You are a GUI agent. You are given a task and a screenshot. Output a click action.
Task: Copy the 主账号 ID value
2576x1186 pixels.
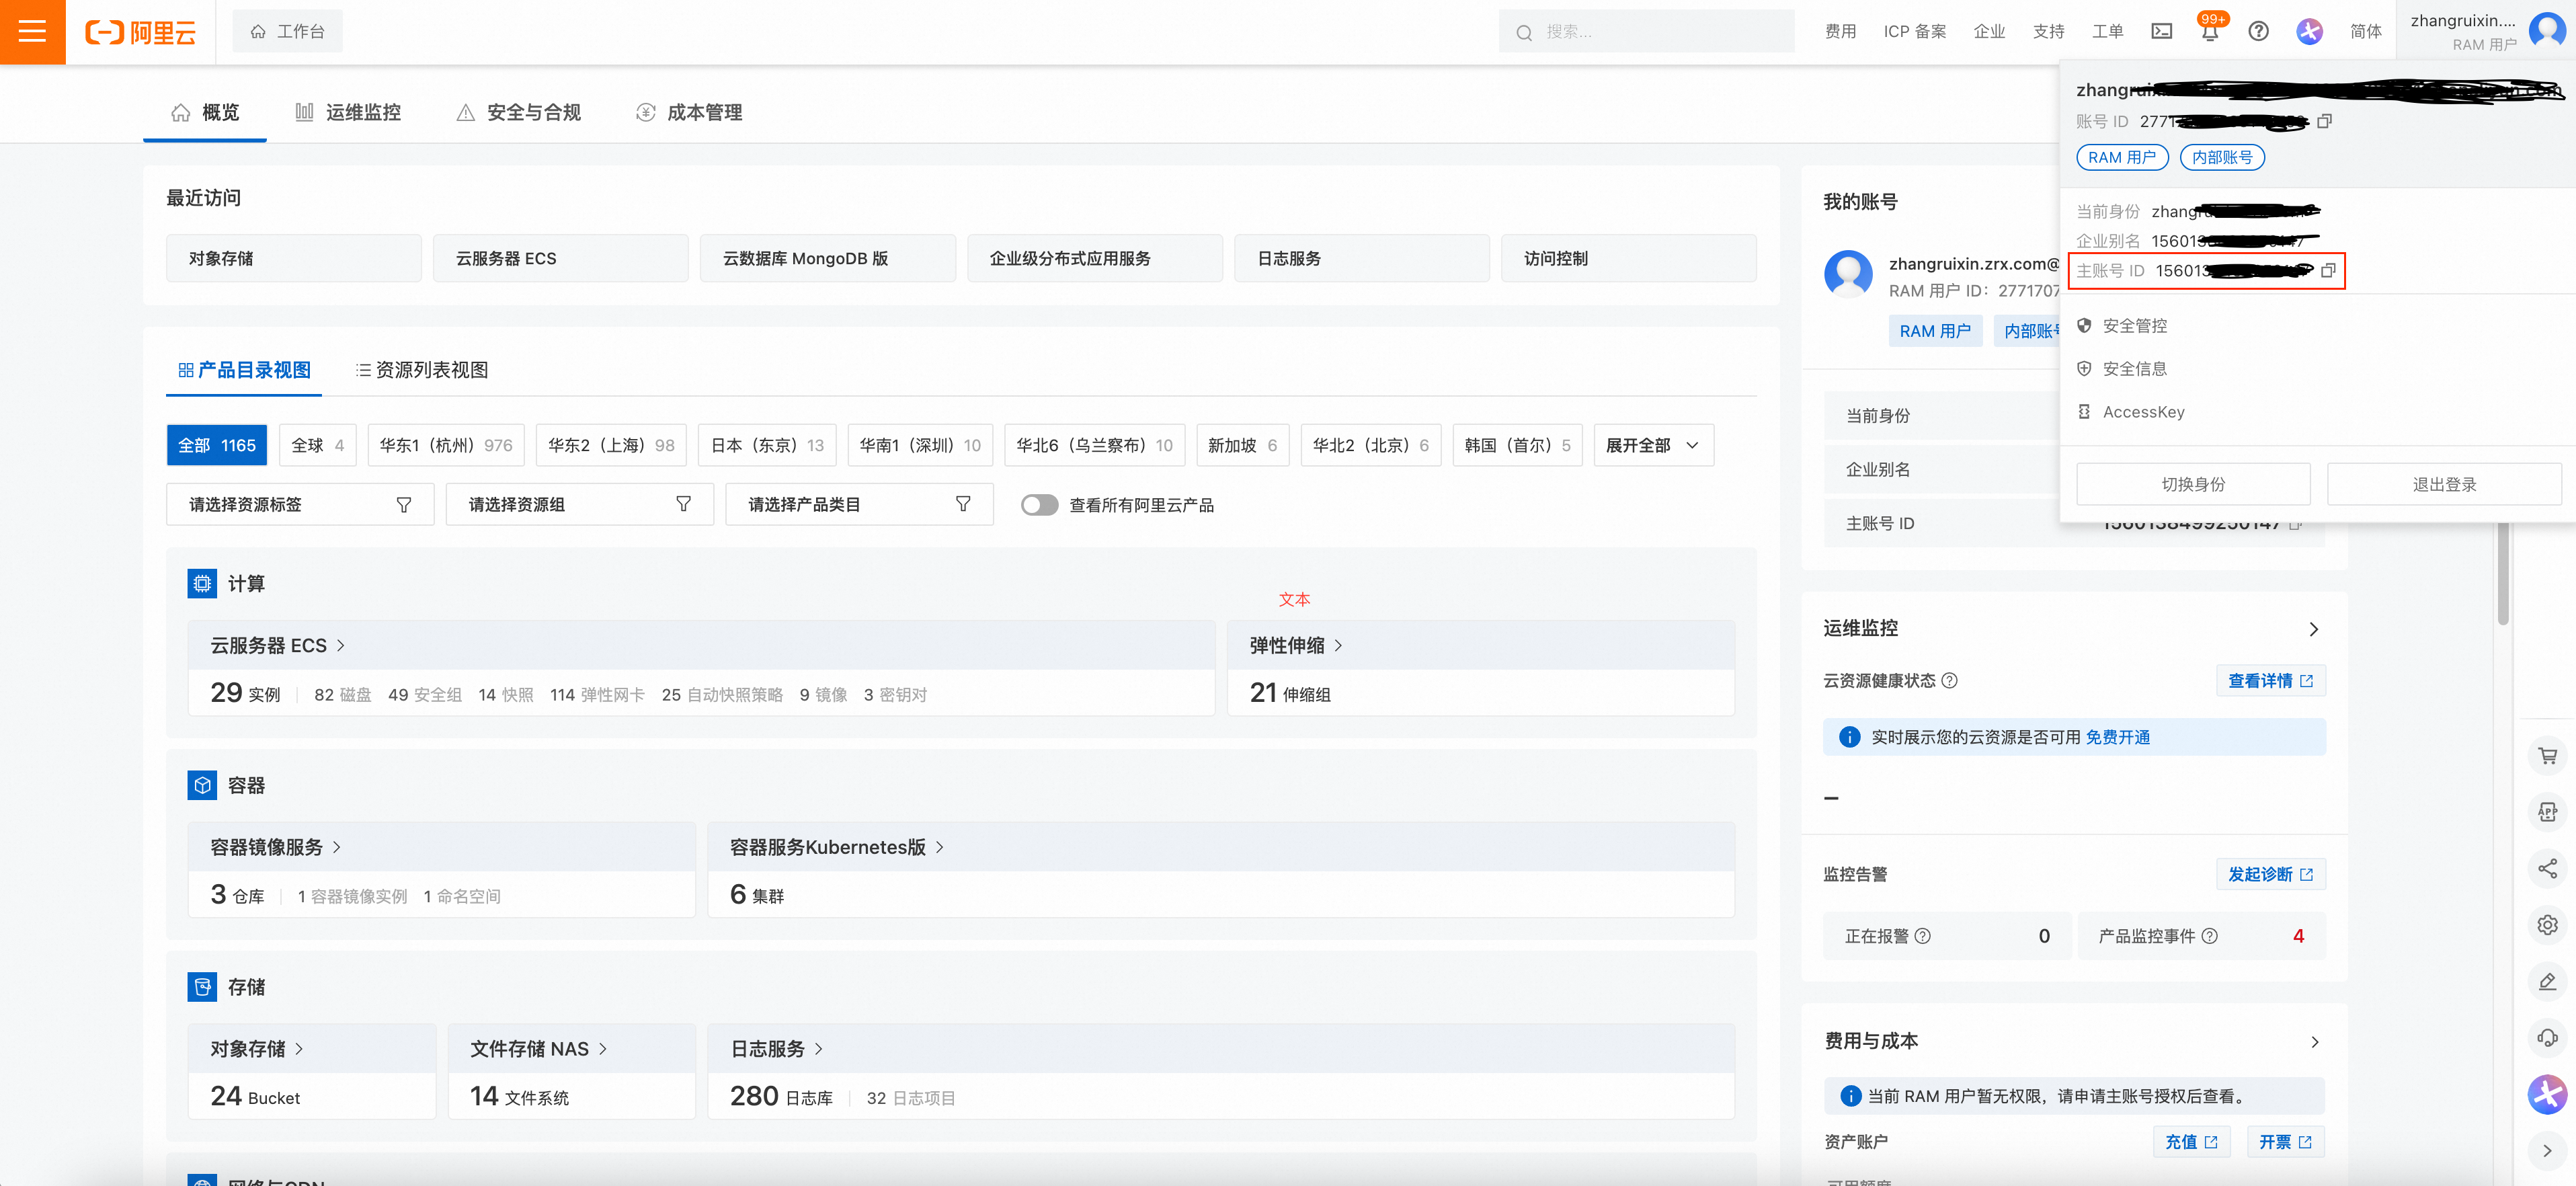[x=2327, y=270]
